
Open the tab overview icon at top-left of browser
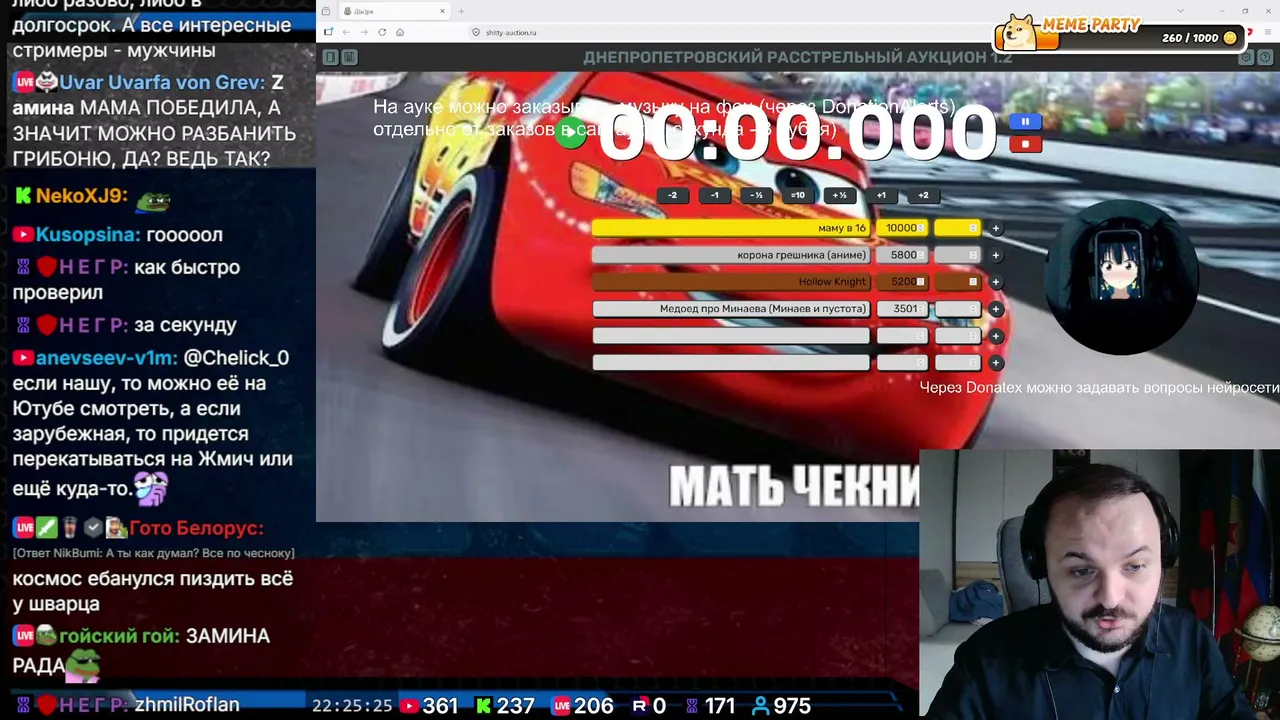pyautogui.click(x=326, y=11)
